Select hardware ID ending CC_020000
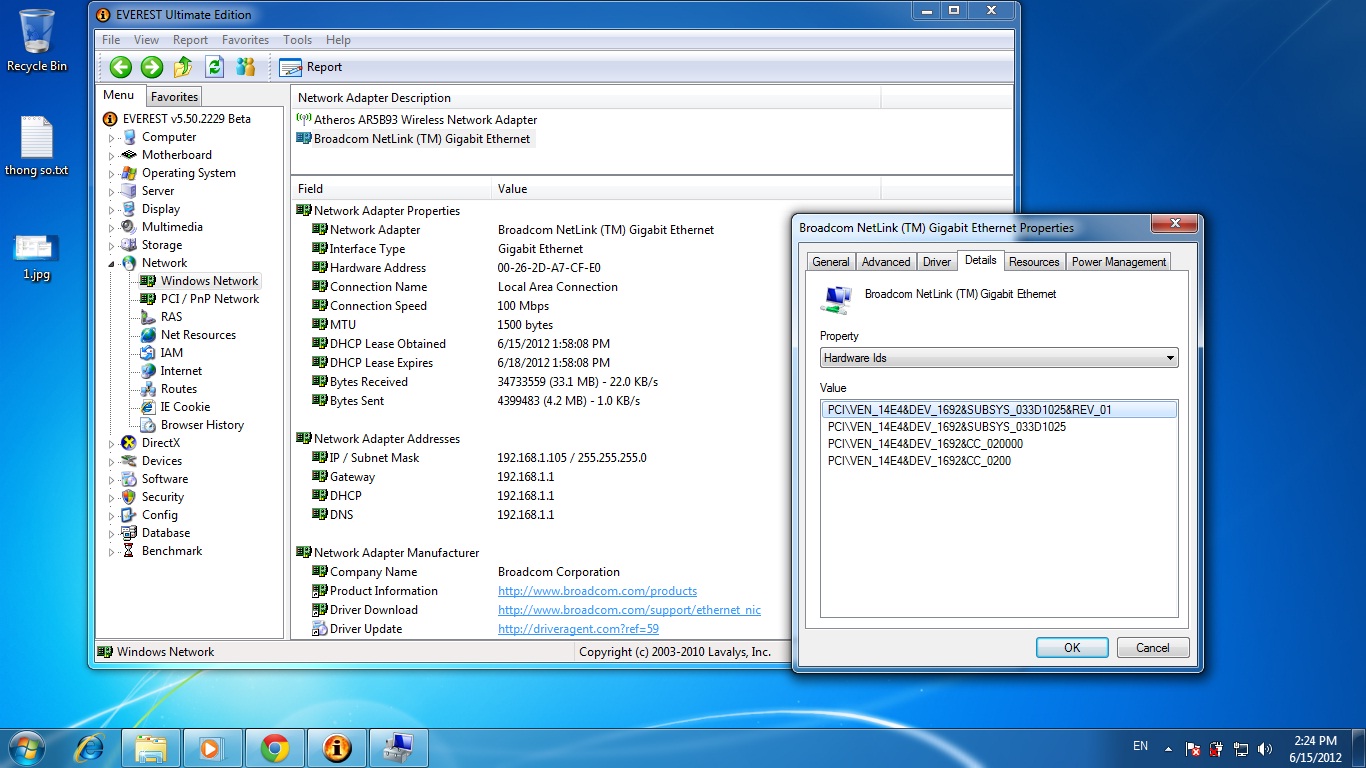This screenshot has height=768, width=1366. point(925,444)
